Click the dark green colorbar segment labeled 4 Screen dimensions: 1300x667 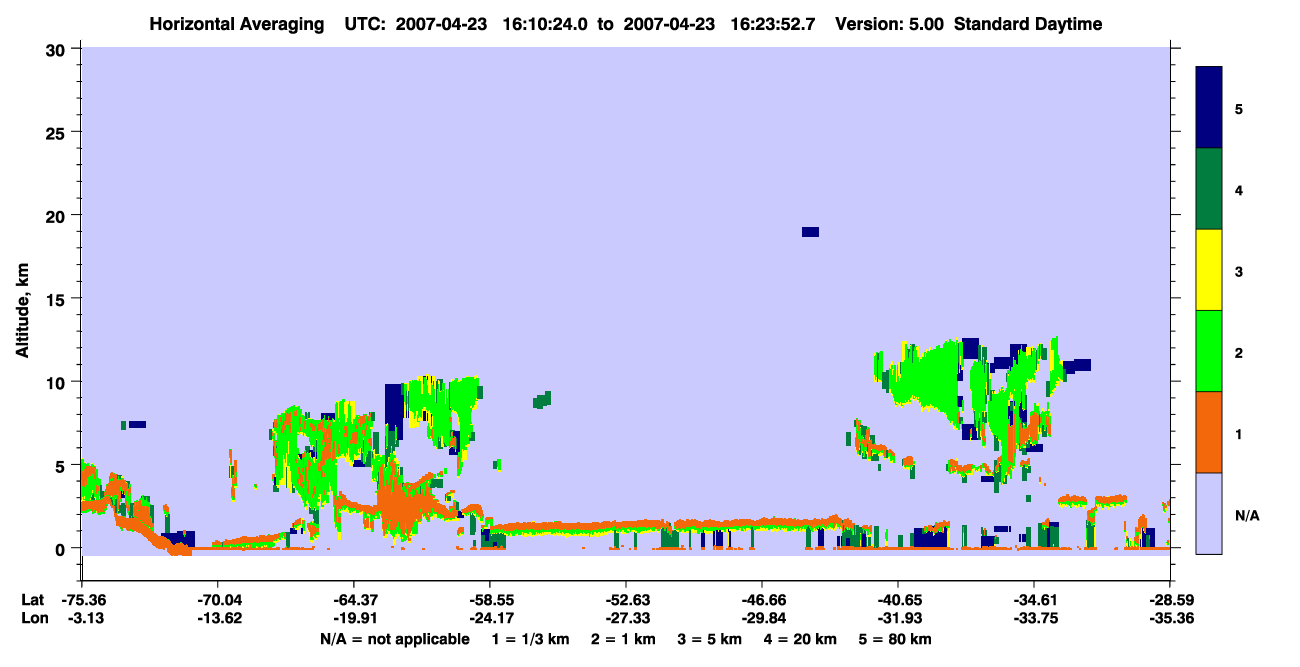tap(1209, 189)
